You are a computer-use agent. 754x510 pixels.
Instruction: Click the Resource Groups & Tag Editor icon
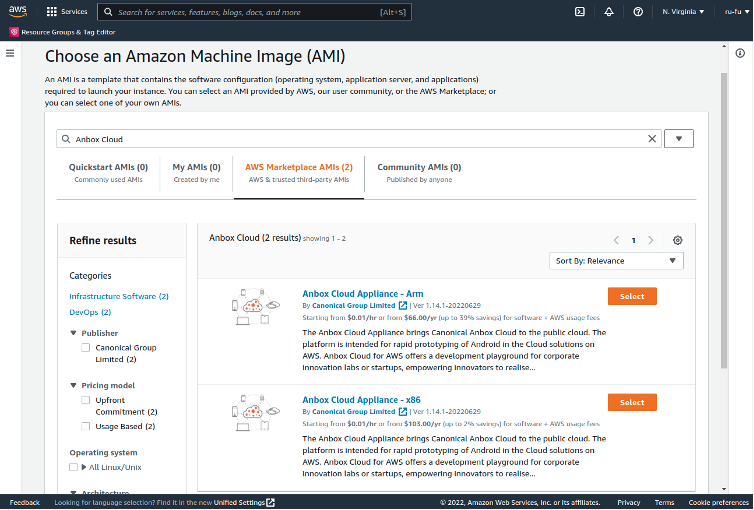pyautogui.click(x=14, y=32)
